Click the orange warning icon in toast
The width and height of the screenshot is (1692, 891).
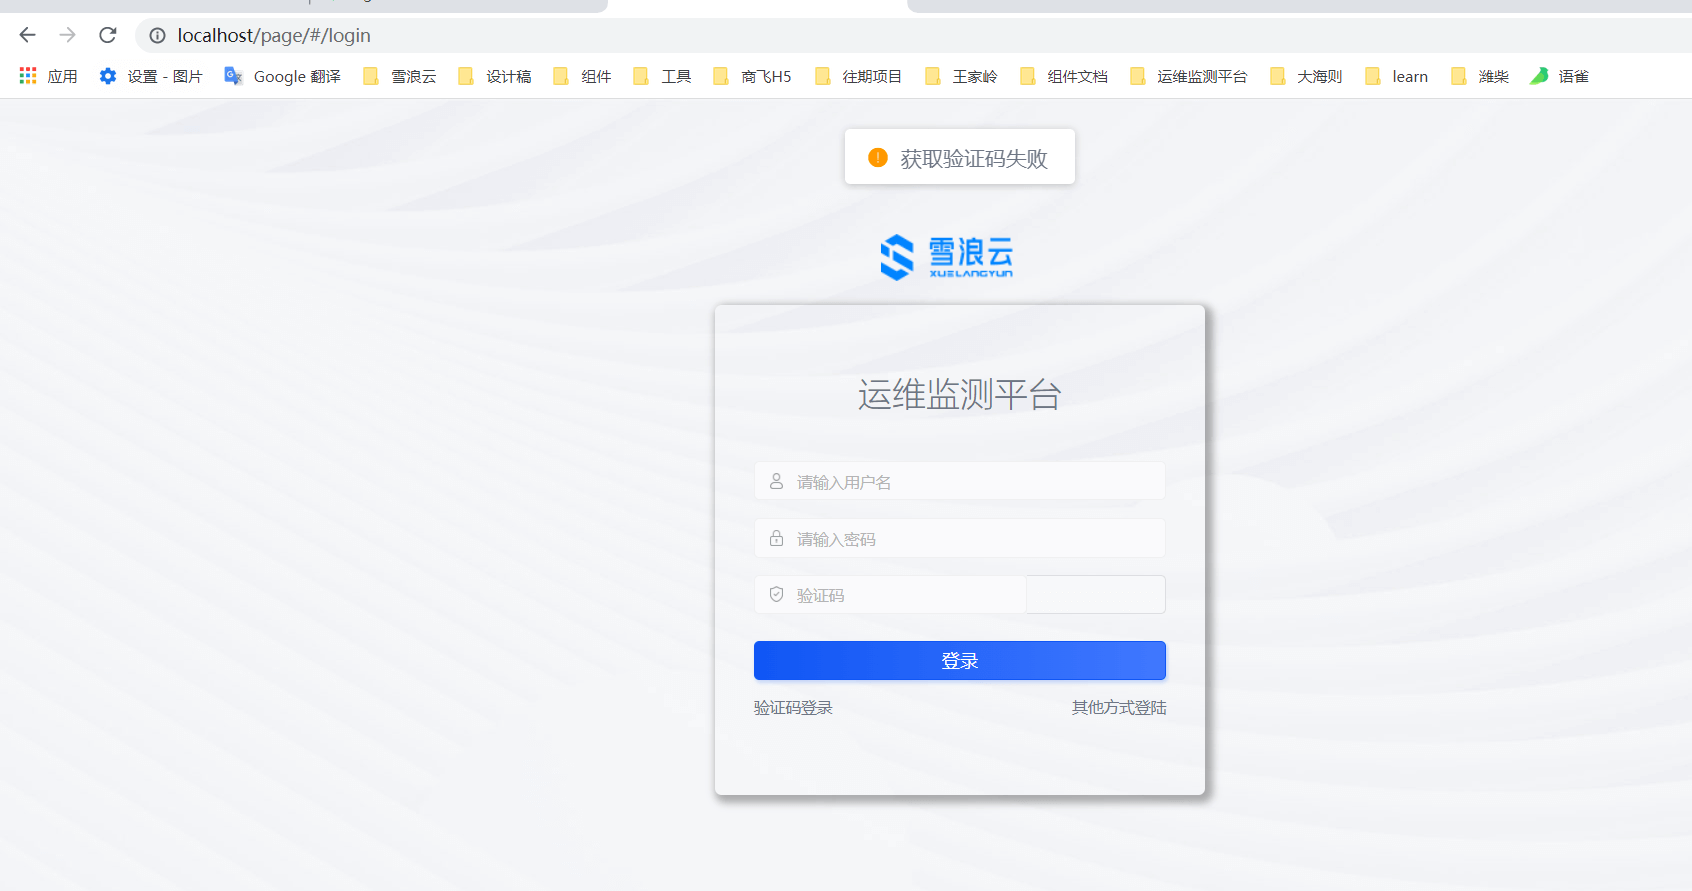(x=878, y=157)
